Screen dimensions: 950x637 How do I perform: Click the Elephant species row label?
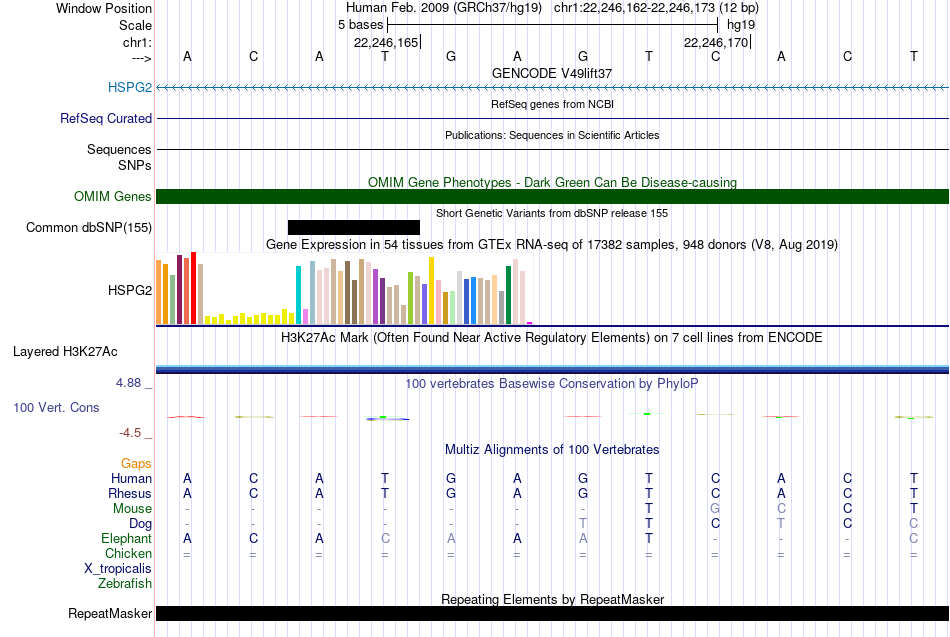coord(127,538)
